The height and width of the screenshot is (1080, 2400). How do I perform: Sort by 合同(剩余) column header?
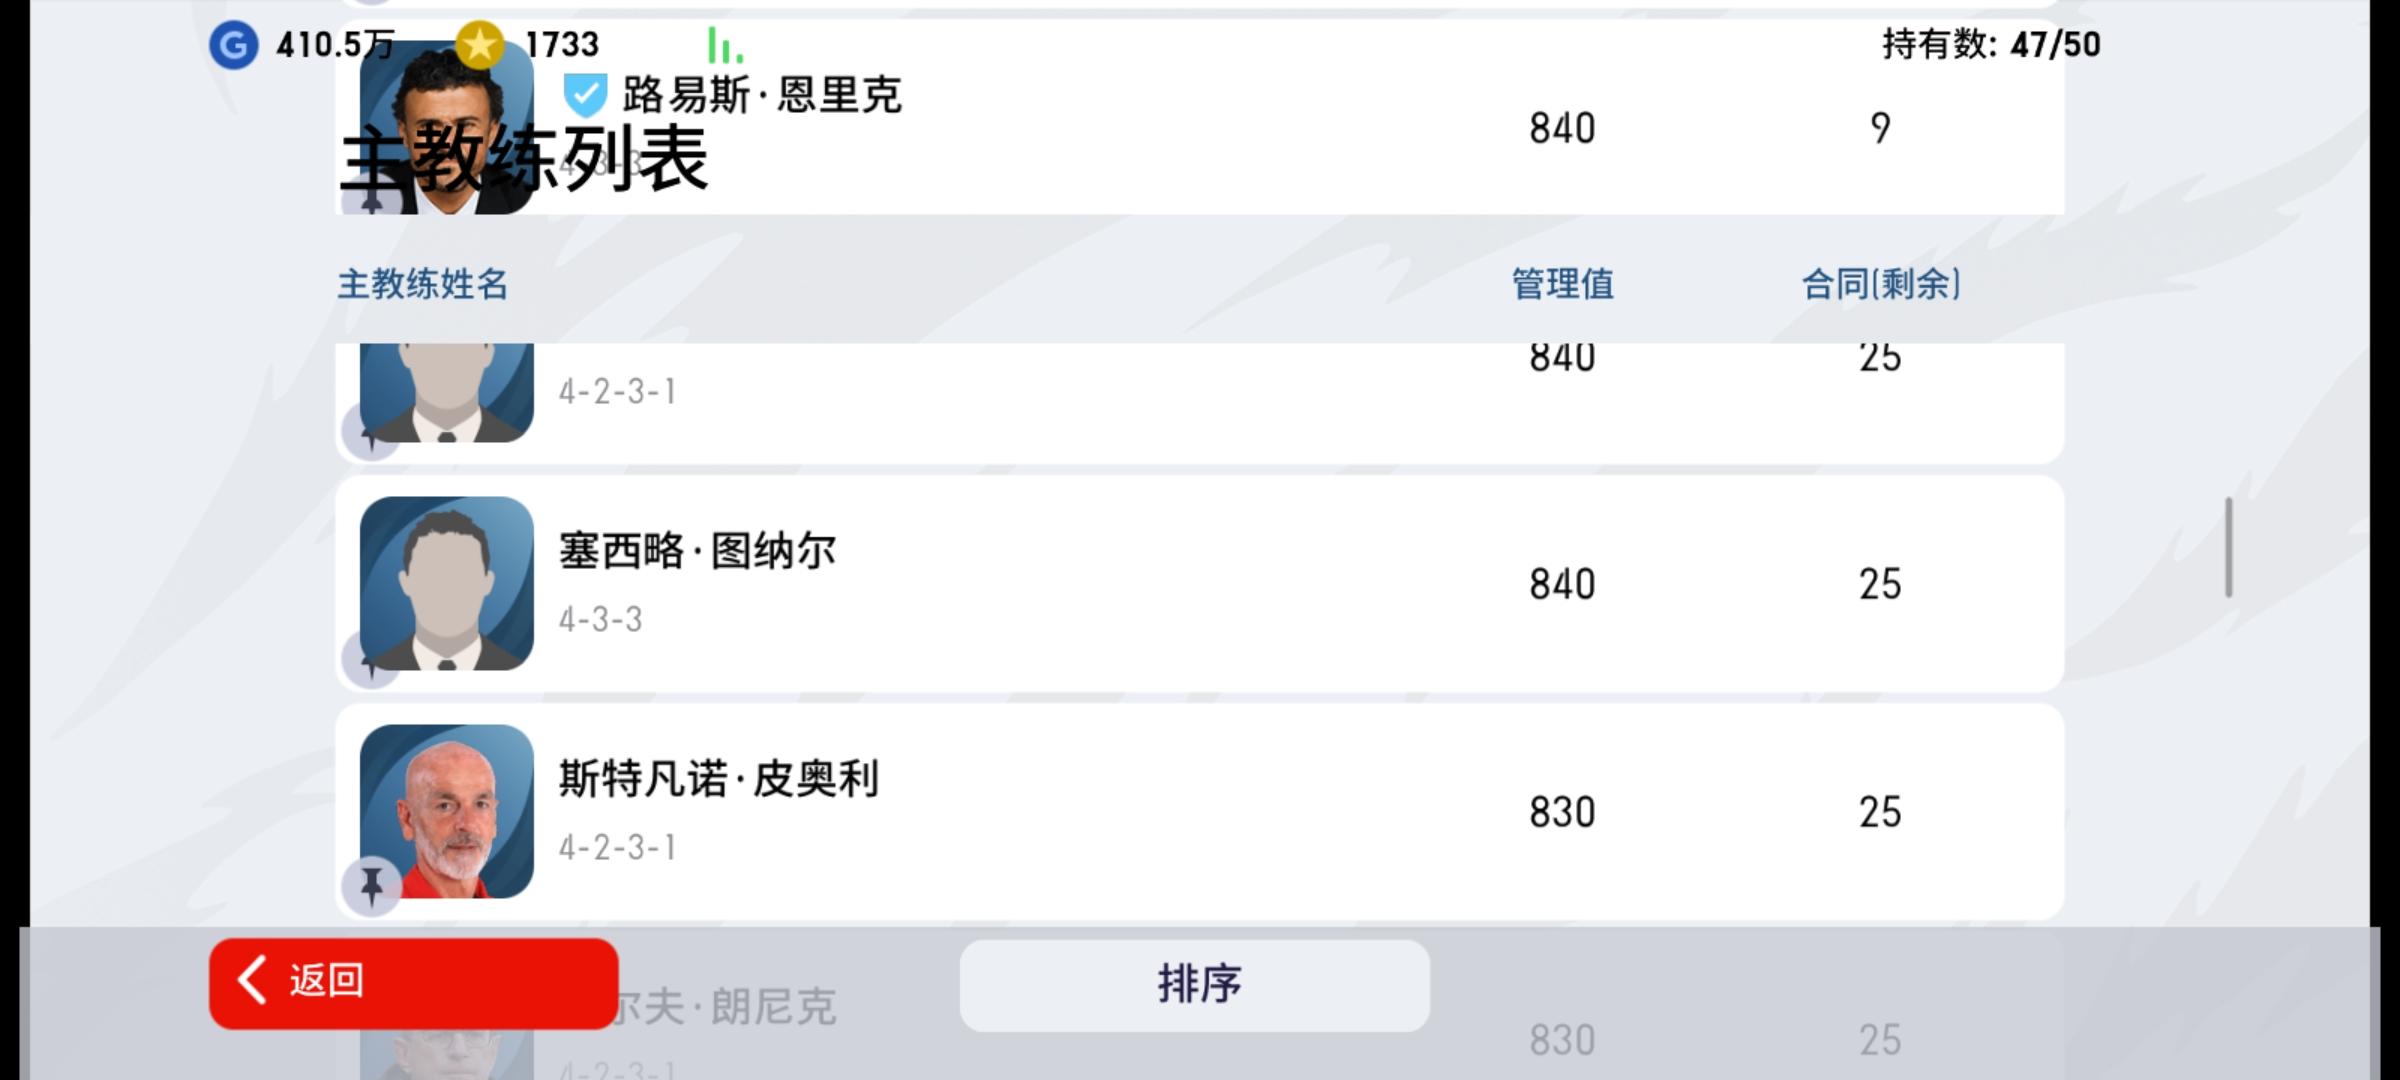1880,284
